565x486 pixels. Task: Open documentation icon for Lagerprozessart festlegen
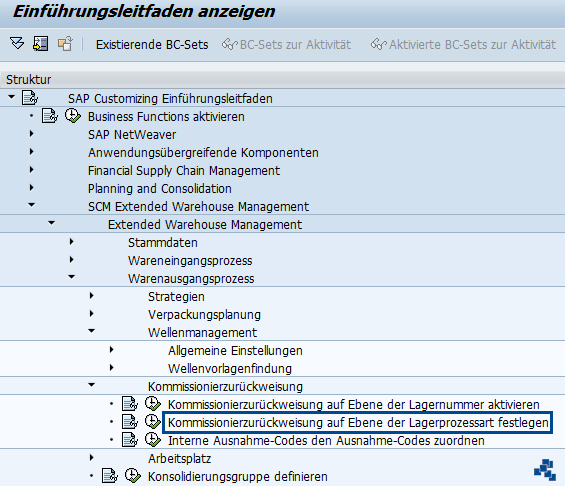pos(129,422)
